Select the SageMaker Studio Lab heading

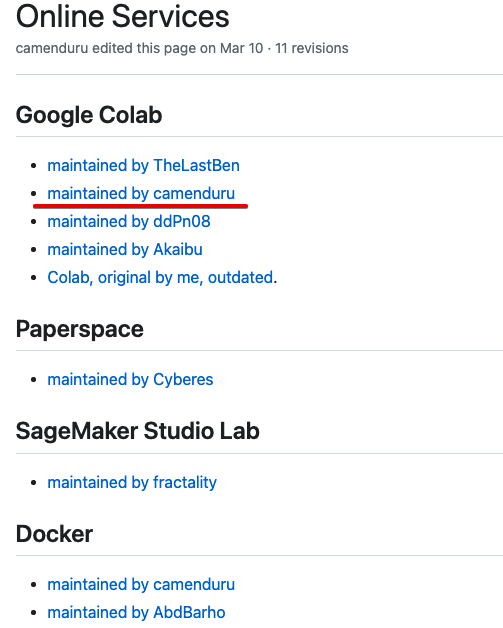[138, 431]
